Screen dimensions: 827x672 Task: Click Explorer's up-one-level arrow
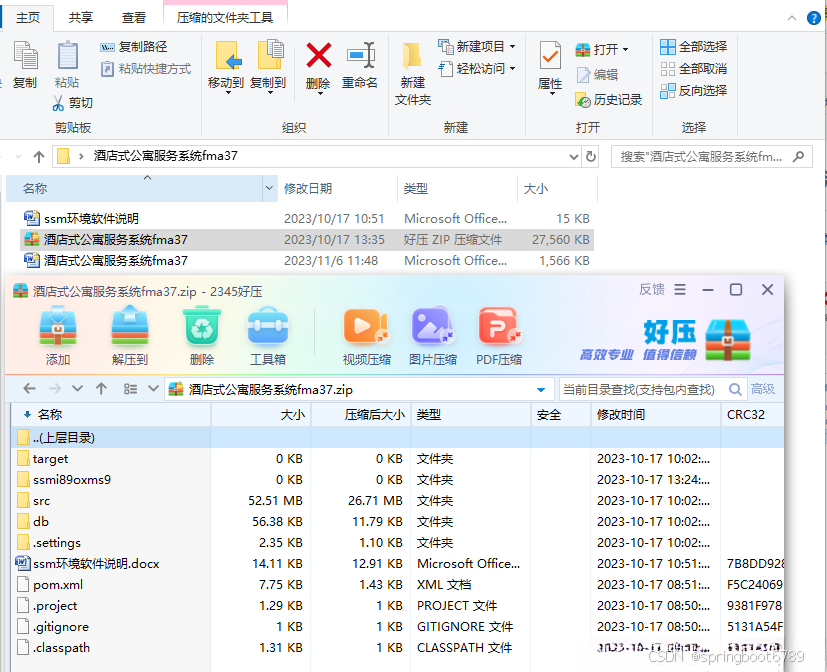tap(39, 157)
